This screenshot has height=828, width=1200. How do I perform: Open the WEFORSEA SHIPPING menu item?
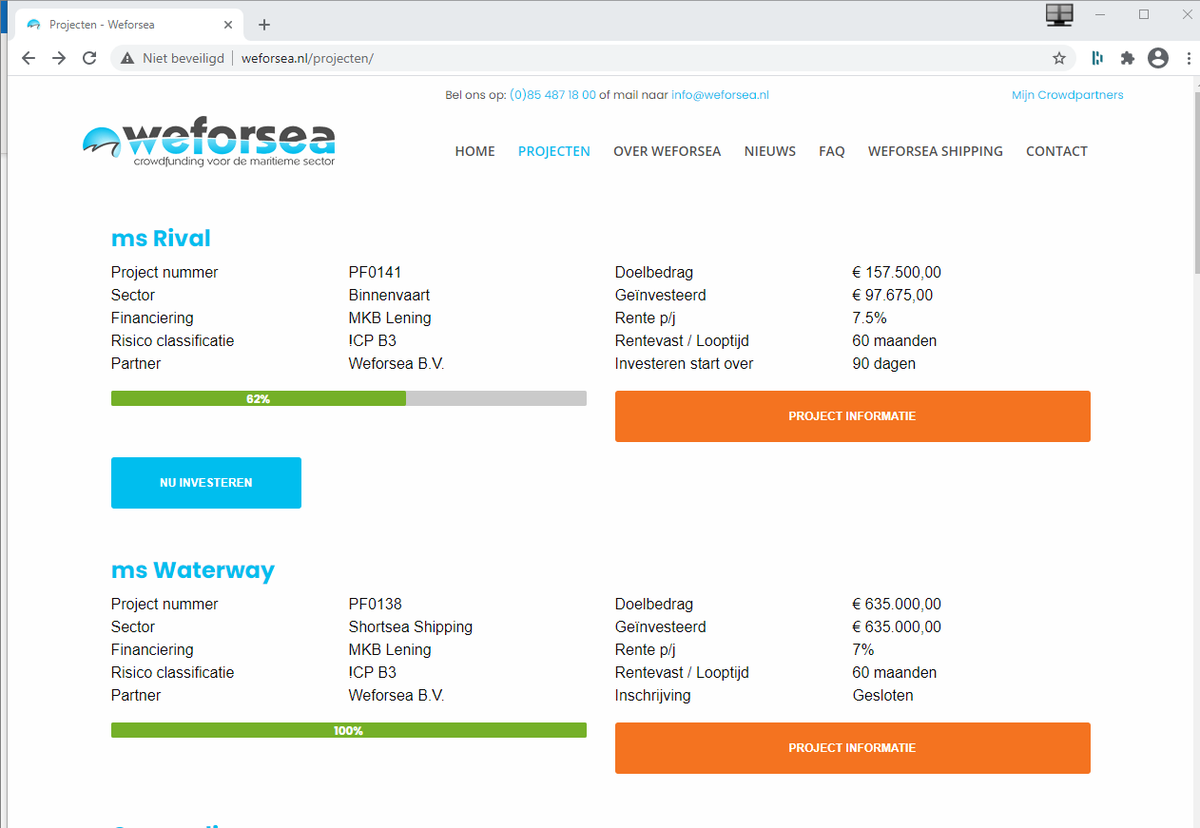[935, 151]
